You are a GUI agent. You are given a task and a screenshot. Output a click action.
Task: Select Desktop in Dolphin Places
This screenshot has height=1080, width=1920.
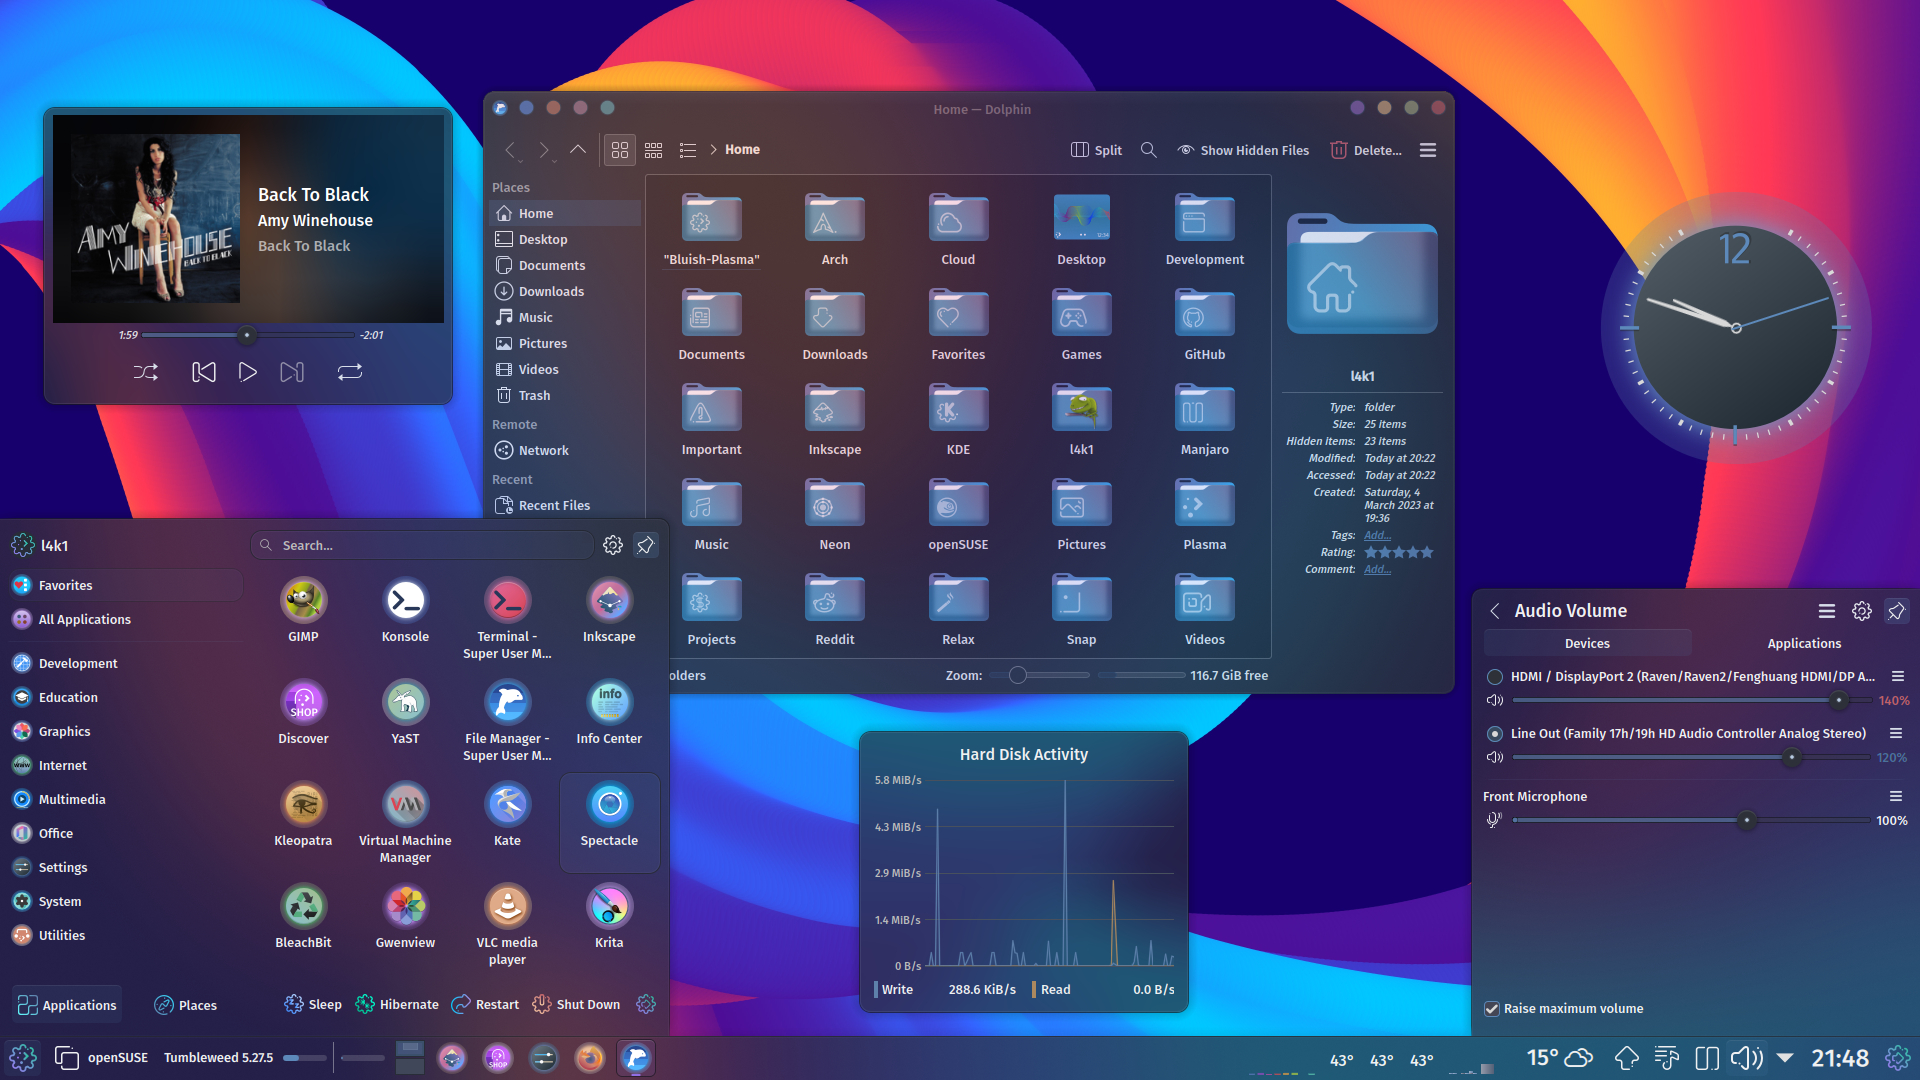pyautogui.click(x=565, y=239)
